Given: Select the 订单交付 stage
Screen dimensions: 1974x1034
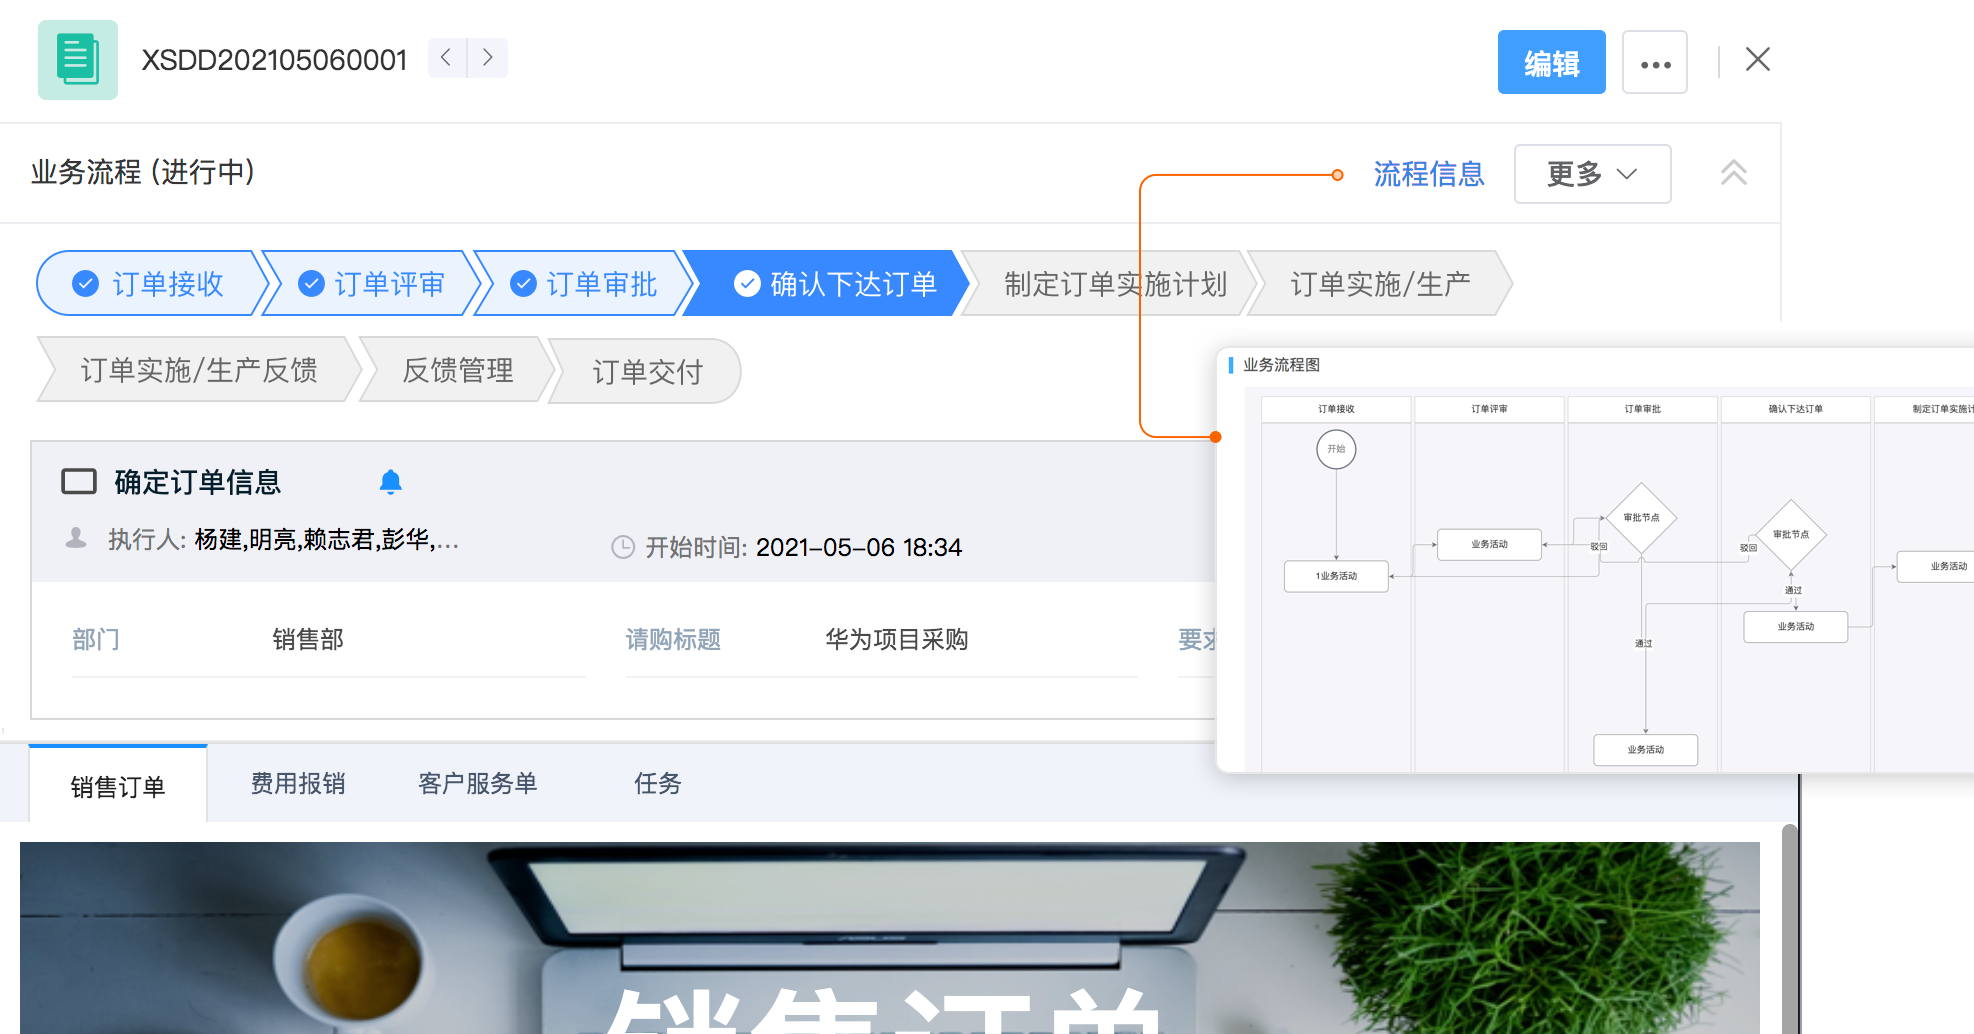Looking at the screenshot, I should [647, 371].
